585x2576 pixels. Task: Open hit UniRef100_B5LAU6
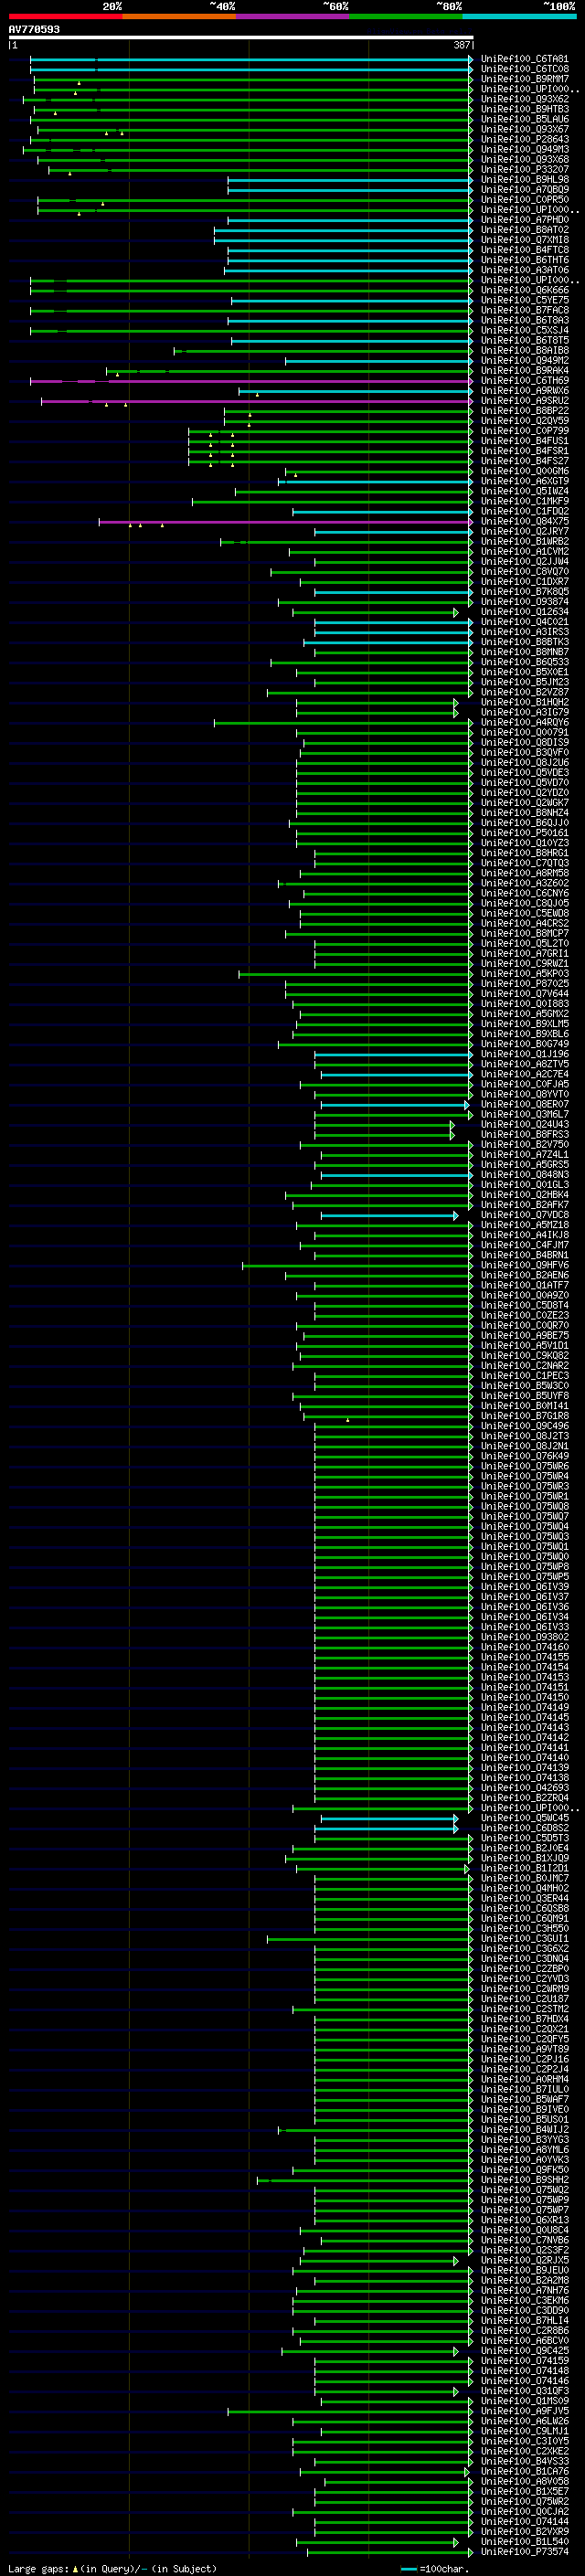point(525,119)
